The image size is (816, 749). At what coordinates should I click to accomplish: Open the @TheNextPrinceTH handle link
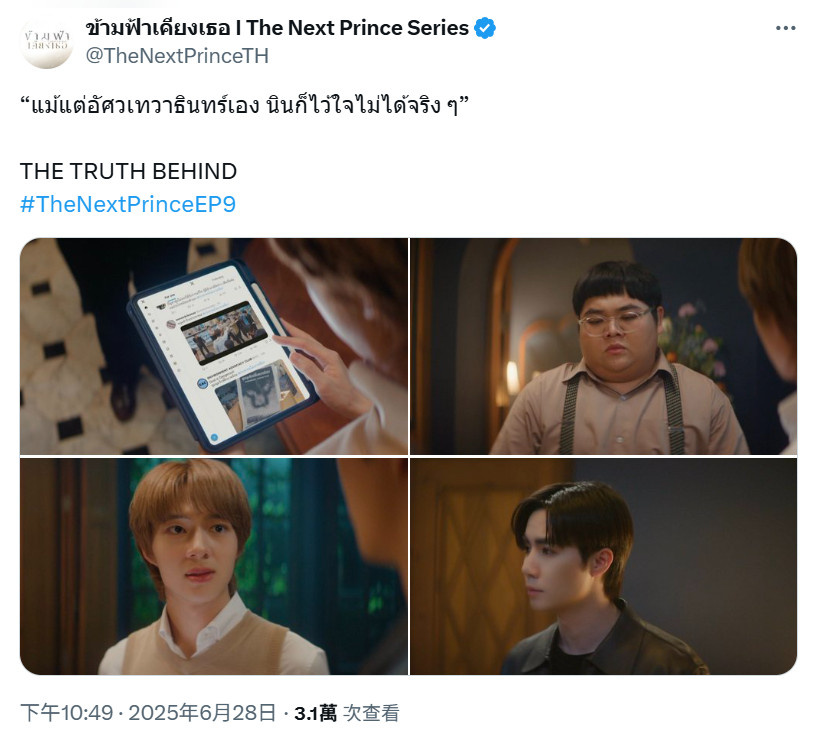pos(177,56)
